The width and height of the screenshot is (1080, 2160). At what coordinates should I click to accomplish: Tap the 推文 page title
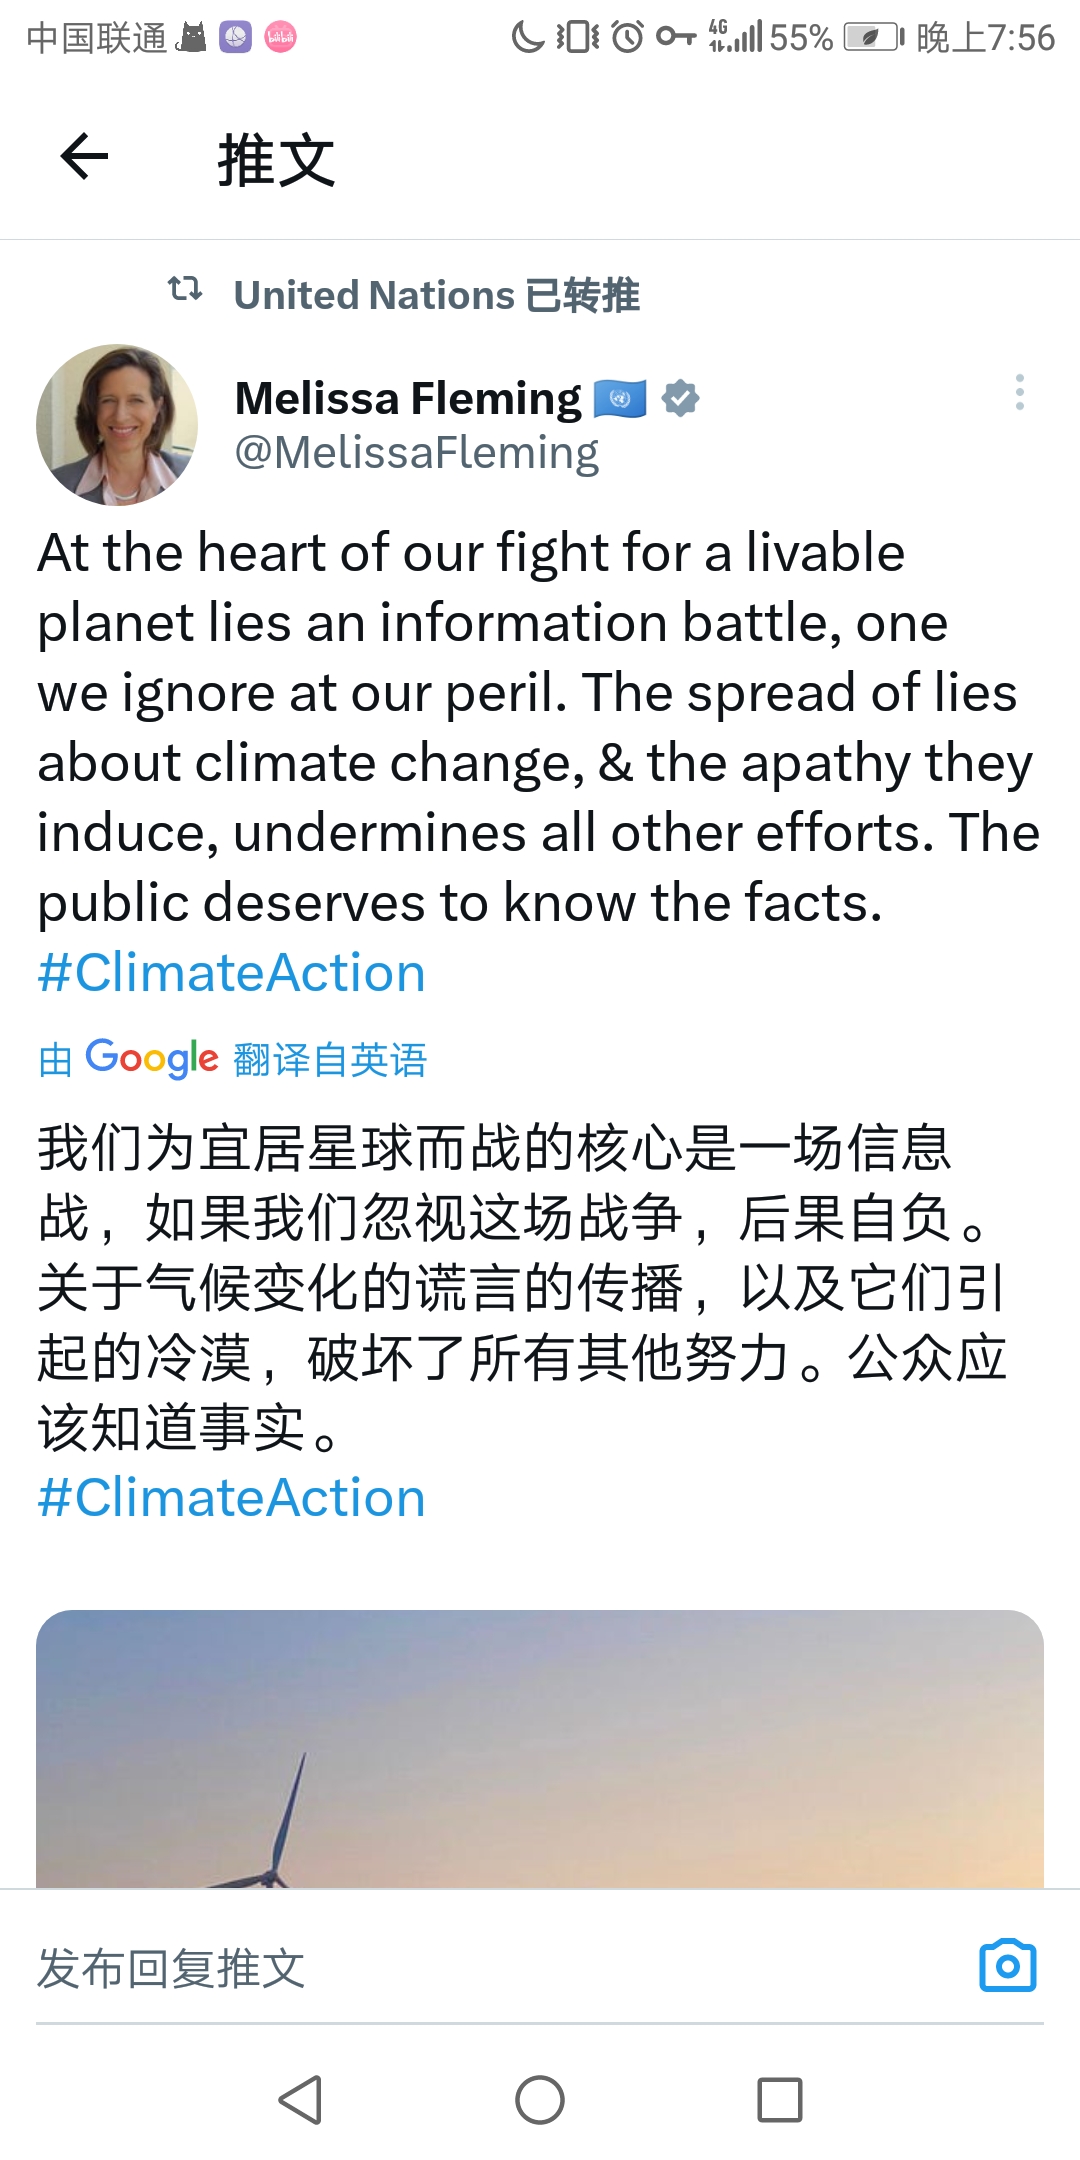point(276,160)
